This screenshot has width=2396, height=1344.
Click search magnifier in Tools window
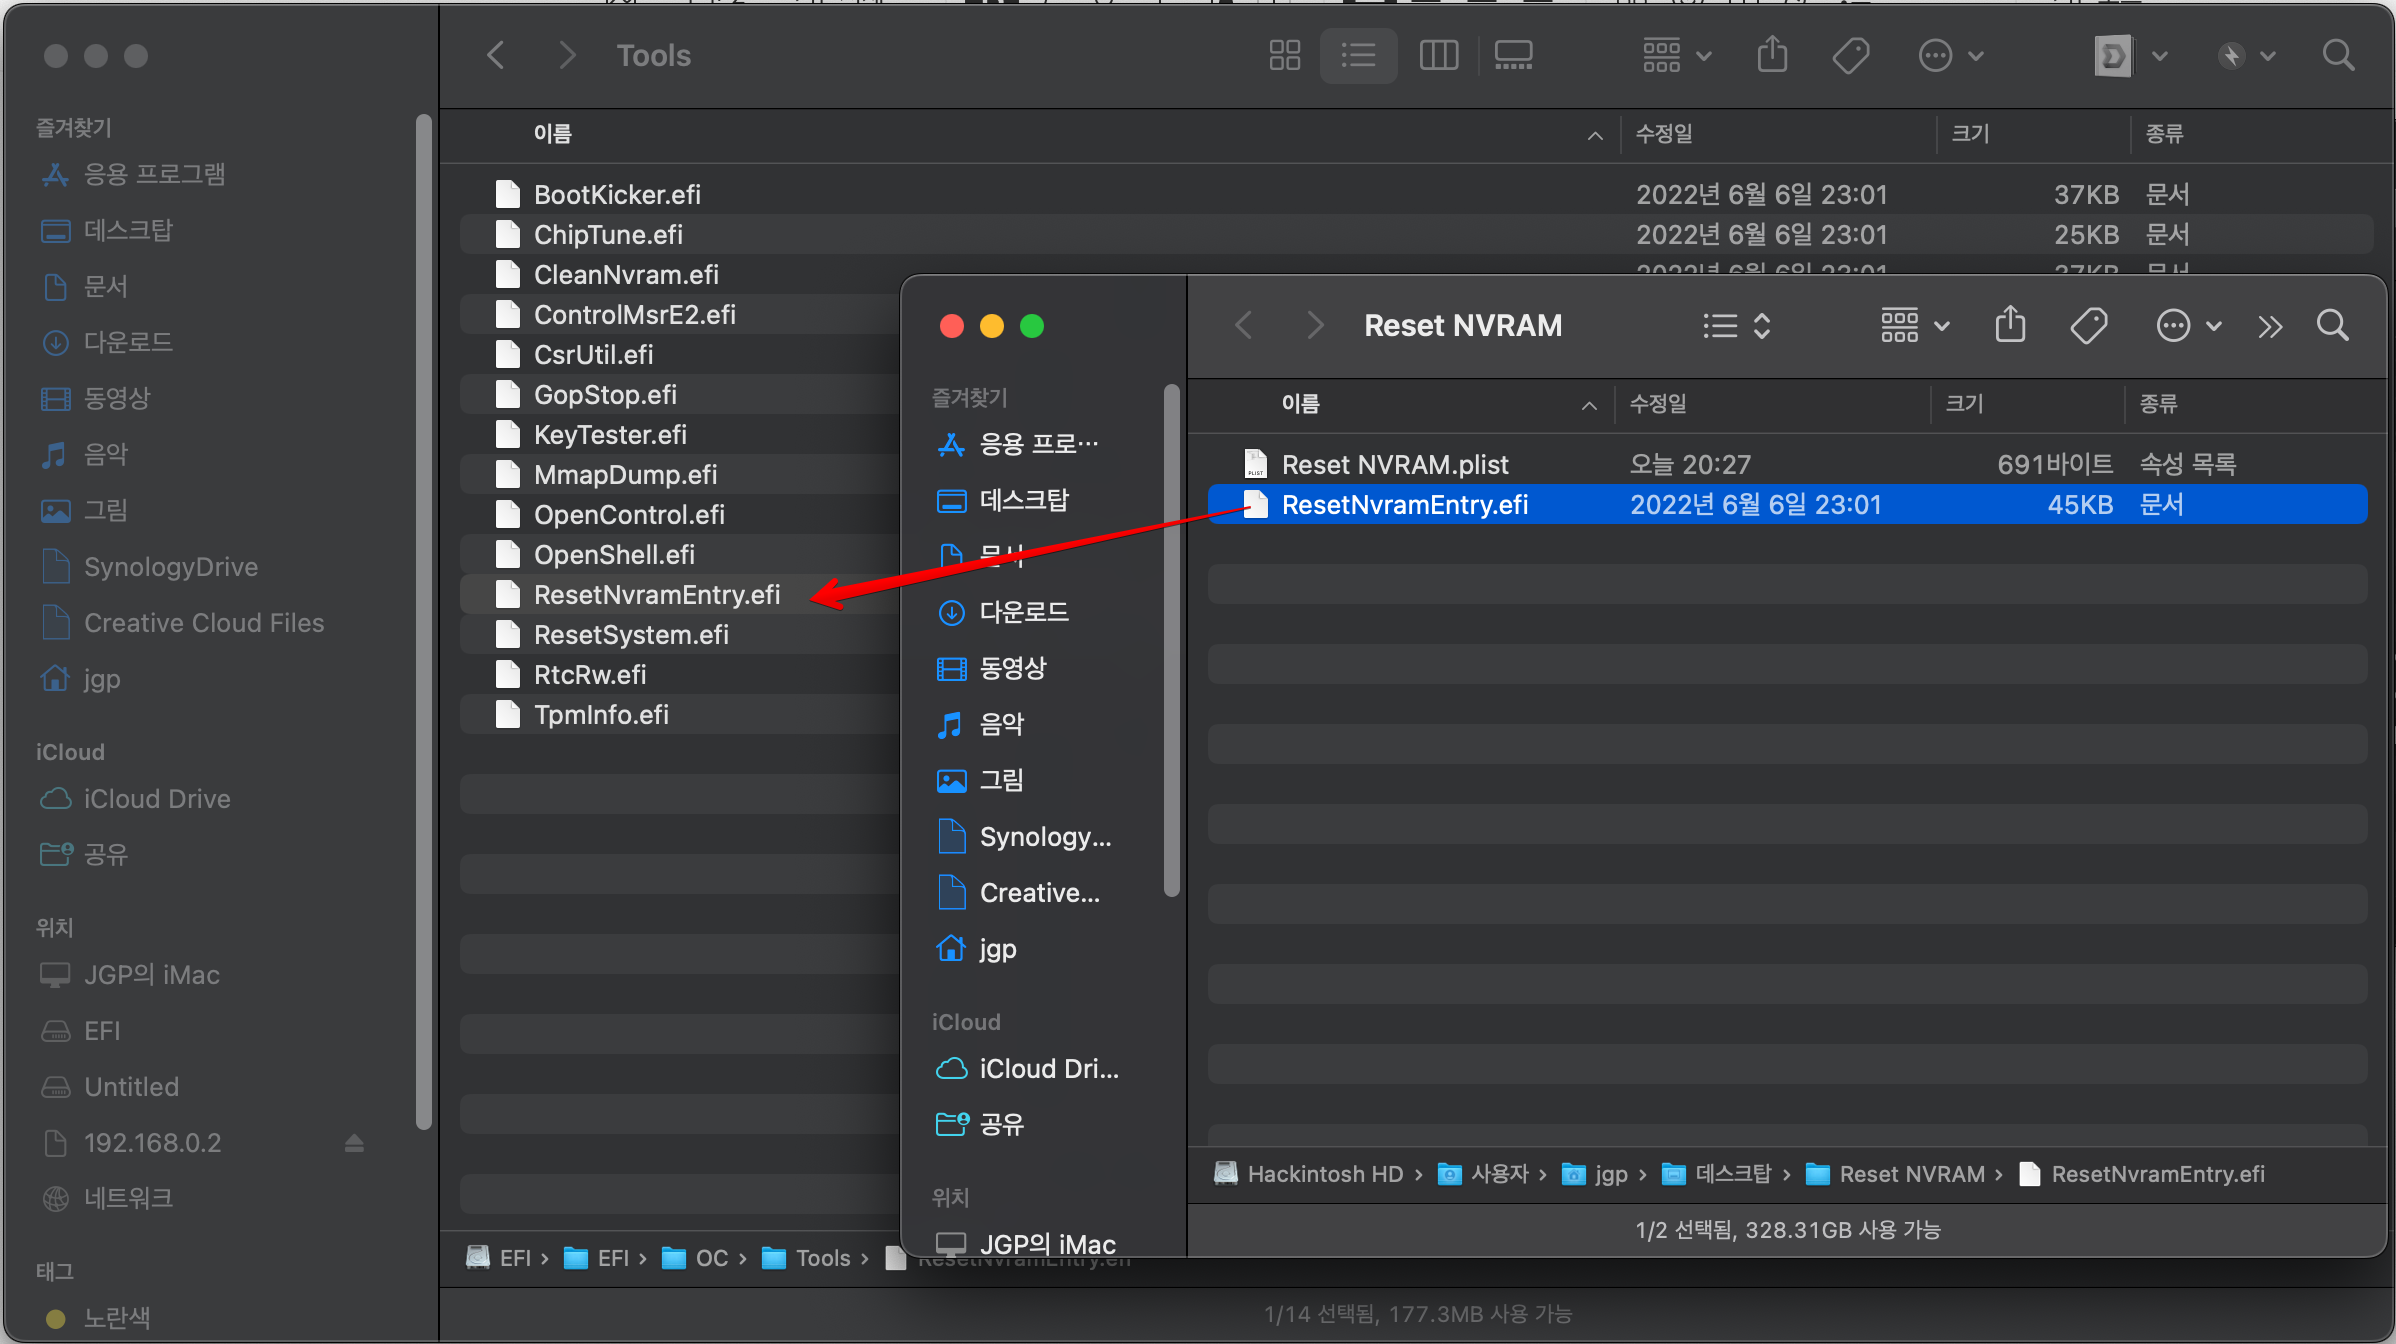2338,56
